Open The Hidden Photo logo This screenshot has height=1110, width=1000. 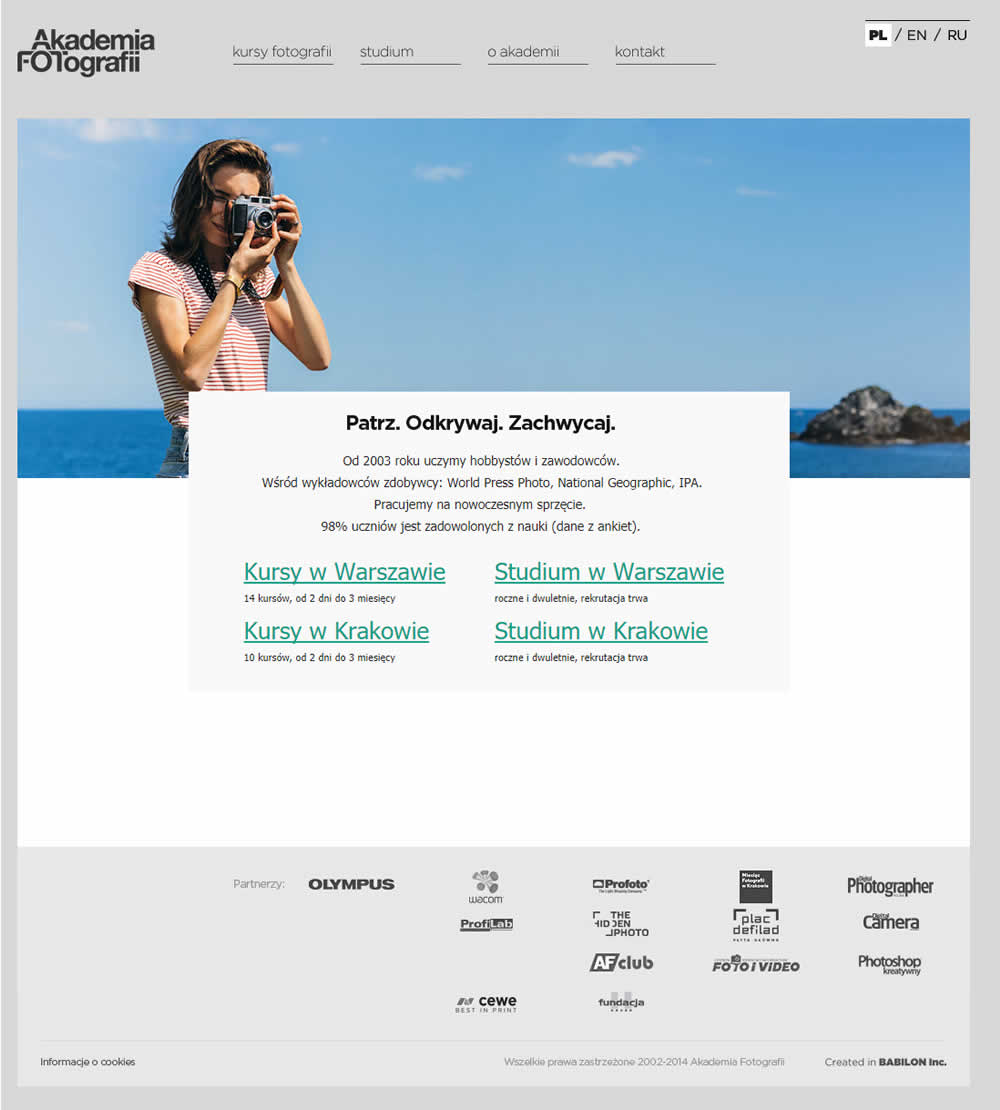click(620, 924)
